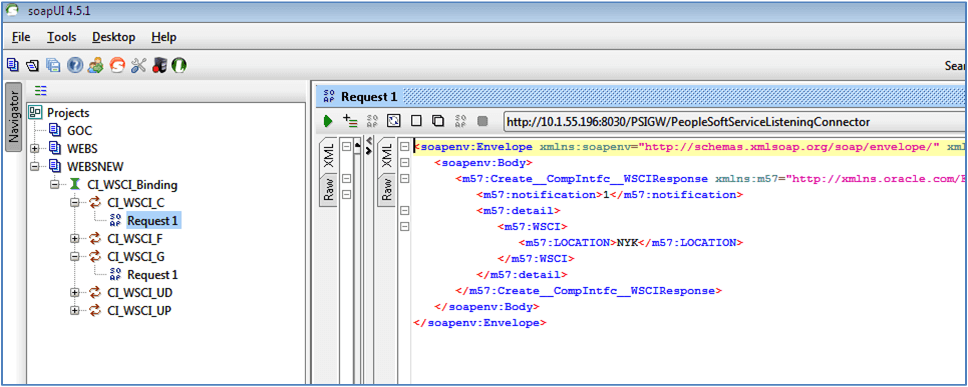The image size is (968, 387).
Task: Select Request 1 under CI_WSCI_C
Action: click(154, 220)
